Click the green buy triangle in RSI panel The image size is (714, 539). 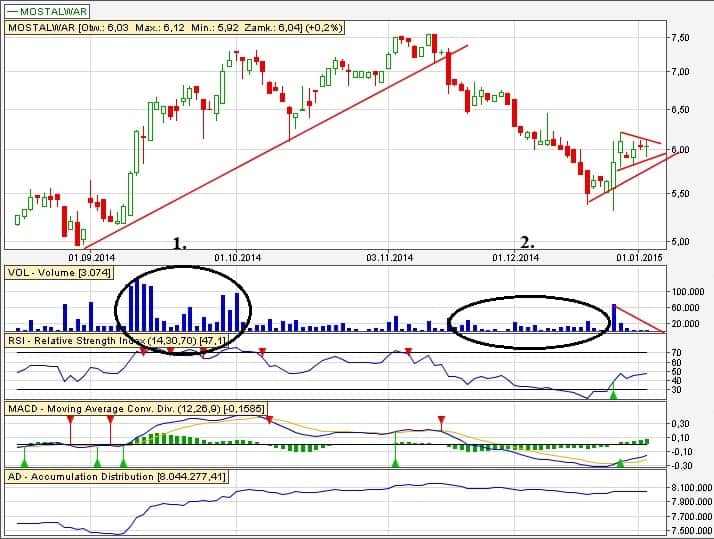coord(614,395)
